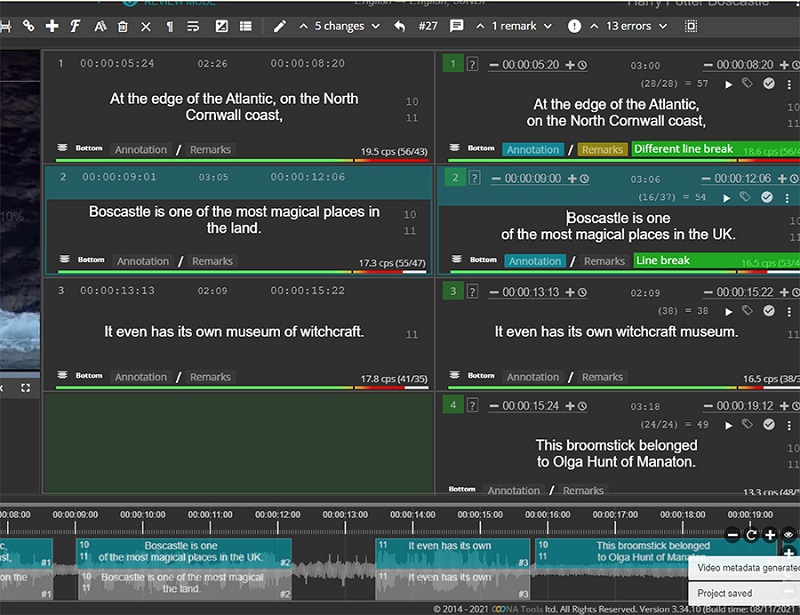The width and height of the screenshot is (800, 615).
Task: Open the remark speech bubble icon
Action: coord(457,26)
